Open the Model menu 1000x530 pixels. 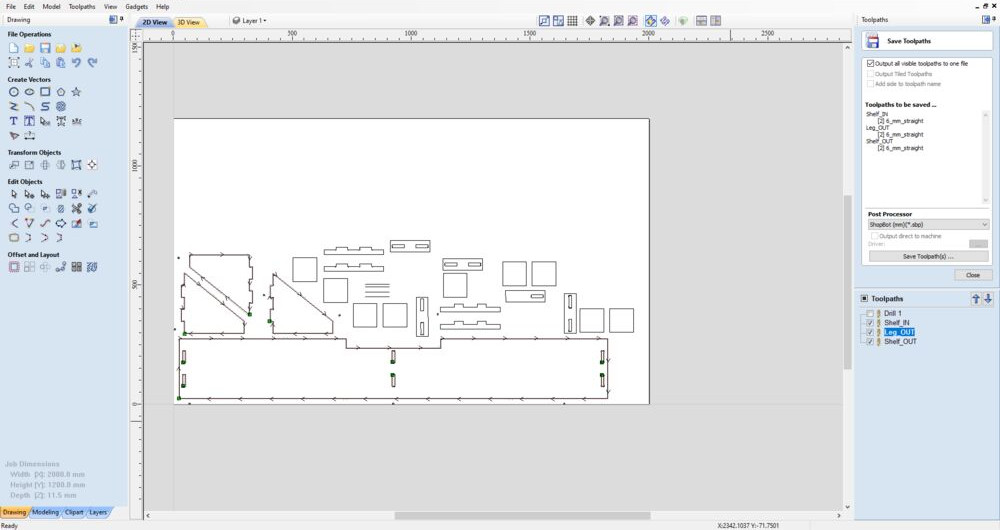tap(51, 6)
